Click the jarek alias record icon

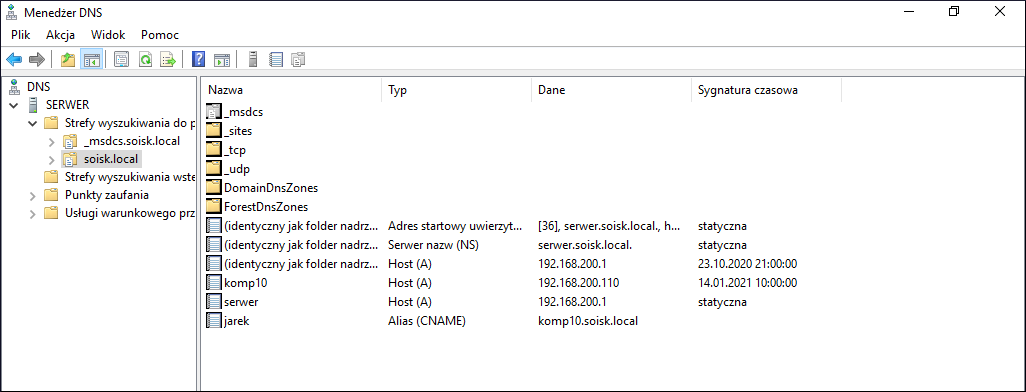215,321
